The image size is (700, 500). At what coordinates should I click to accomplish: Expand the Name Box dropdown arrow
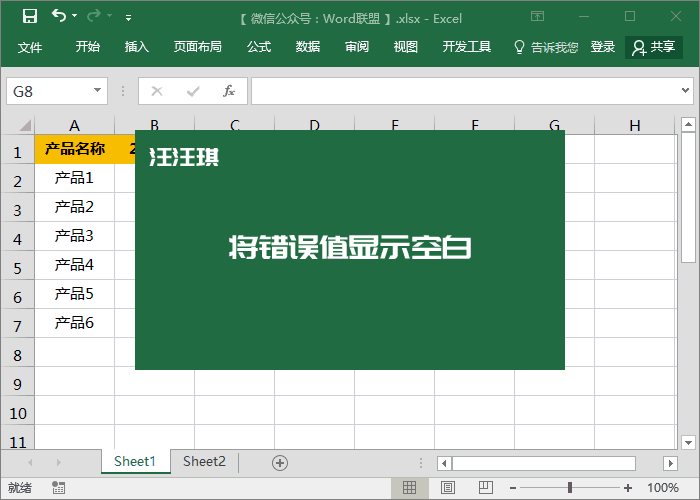coord(97,91)
